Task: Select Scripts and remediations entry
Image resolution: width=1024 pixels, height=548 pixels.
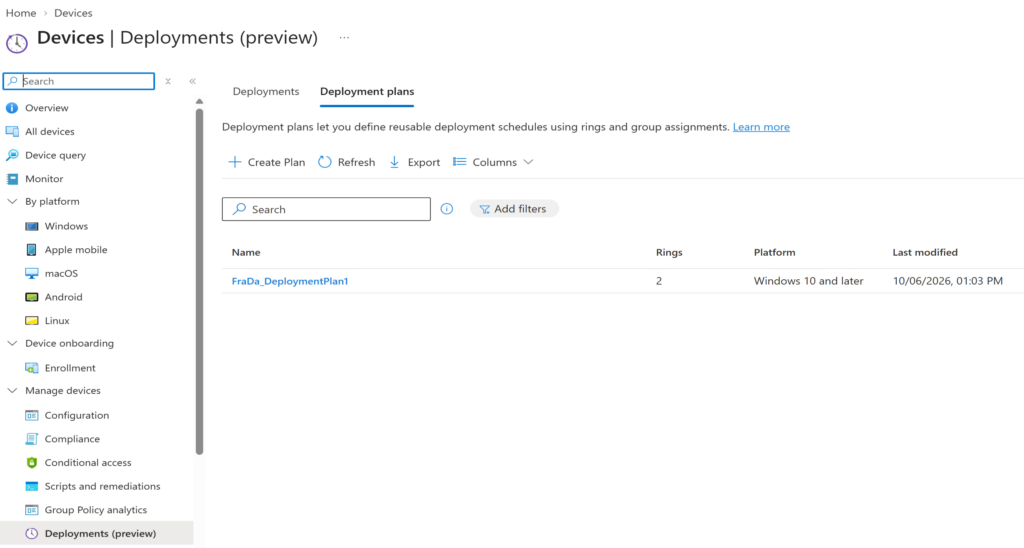Action: click(103, 486)
